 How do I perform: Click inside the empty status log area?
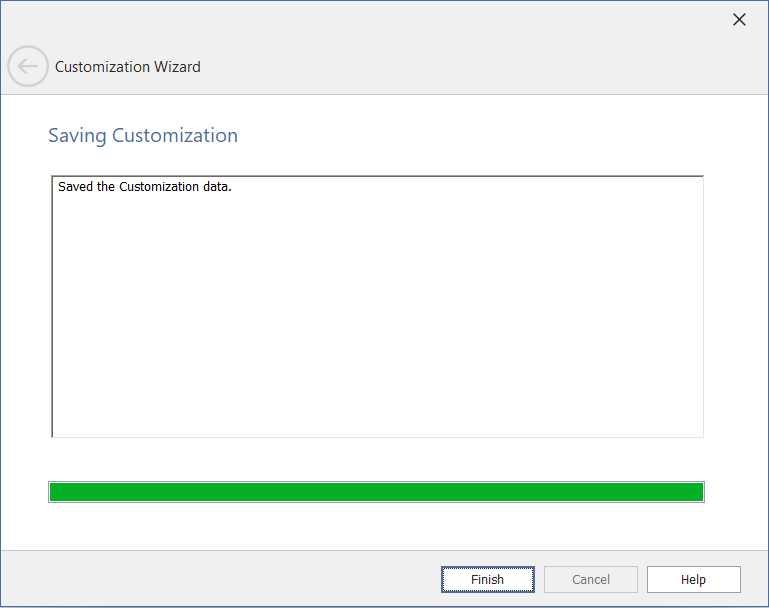coord(376,320)
